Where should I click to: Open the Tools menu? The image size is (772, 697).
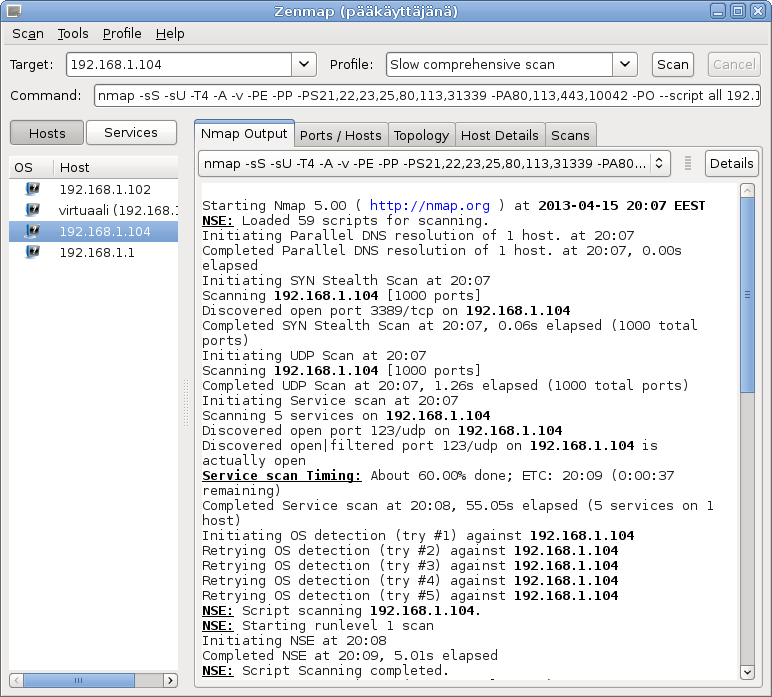click(x=73, y=34)
